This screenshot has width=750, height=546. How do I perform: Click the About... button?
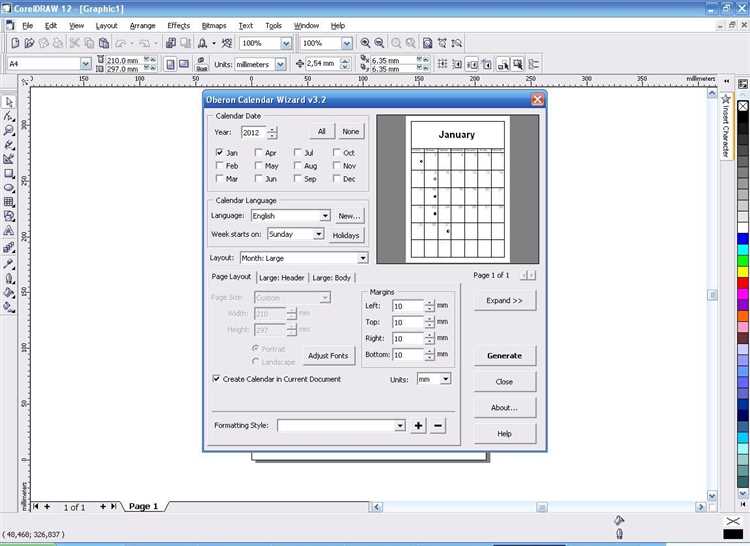504,407
